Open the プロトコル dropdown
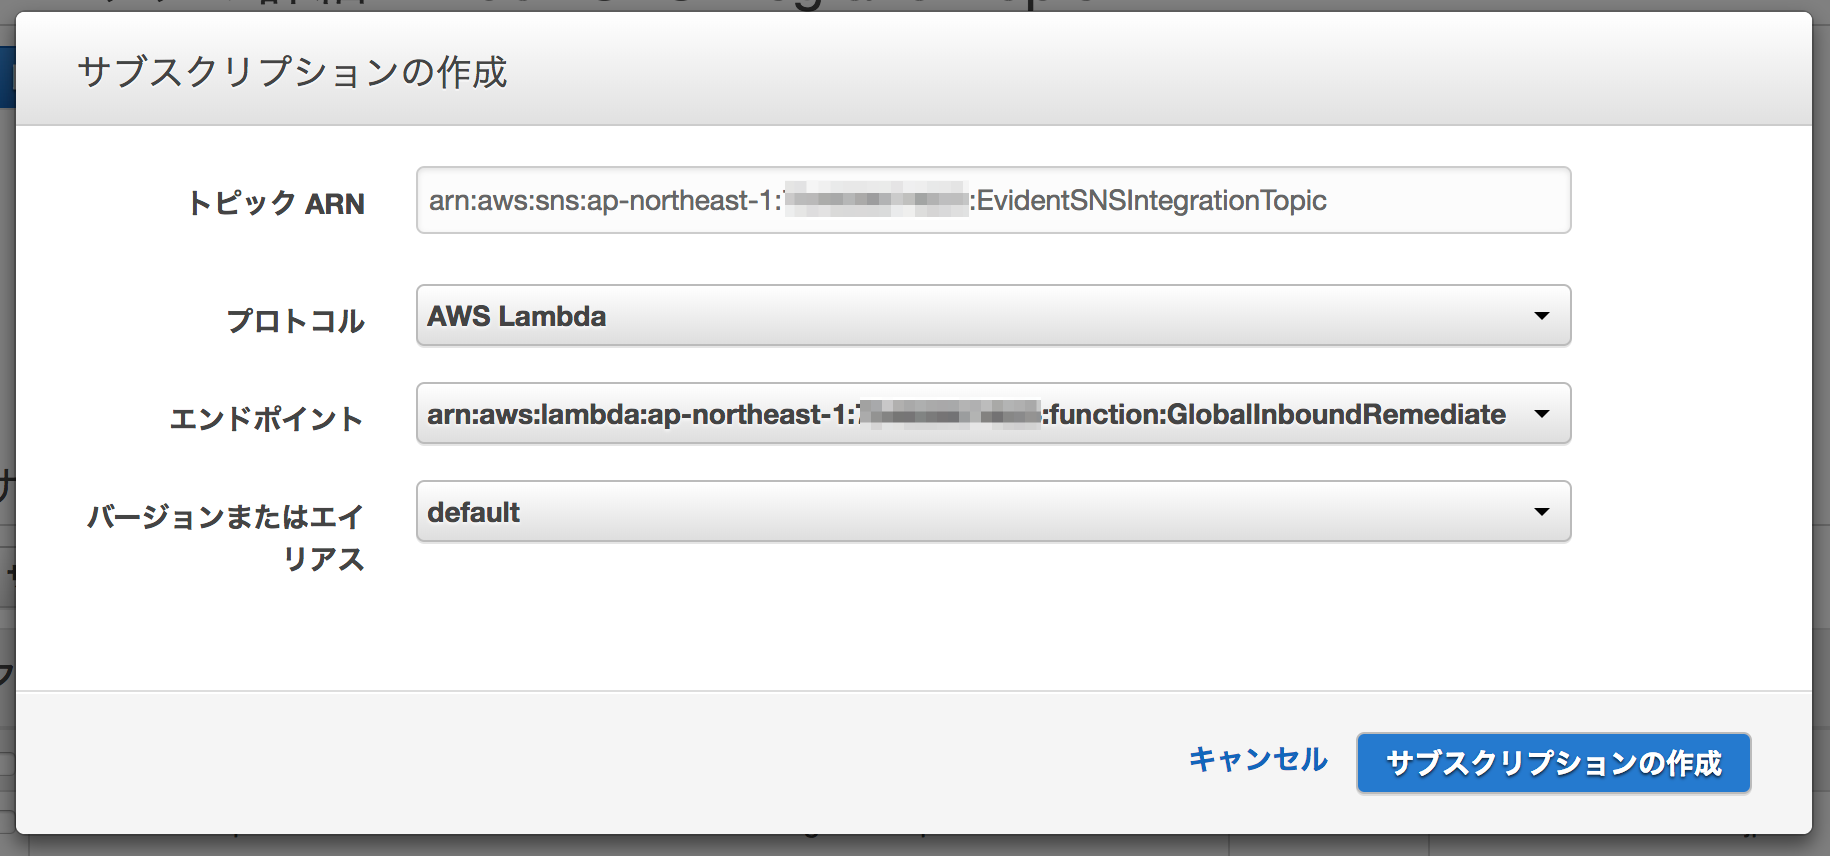Viewport: 1830px width, 856px height. [994, 315]
